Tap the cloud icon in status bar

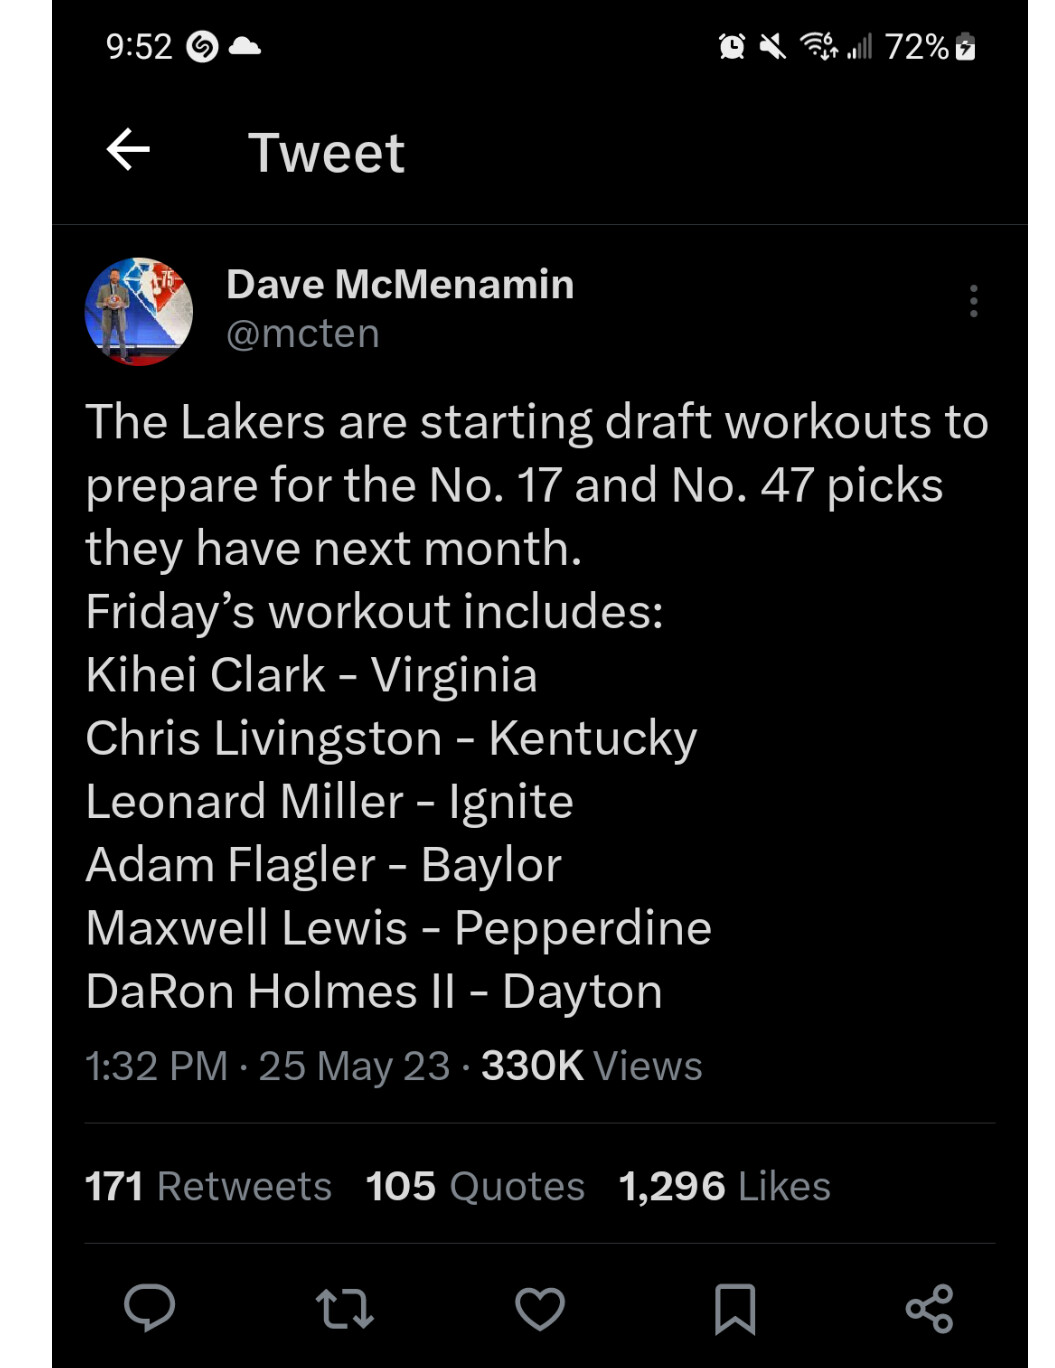(x=245, y=46)
